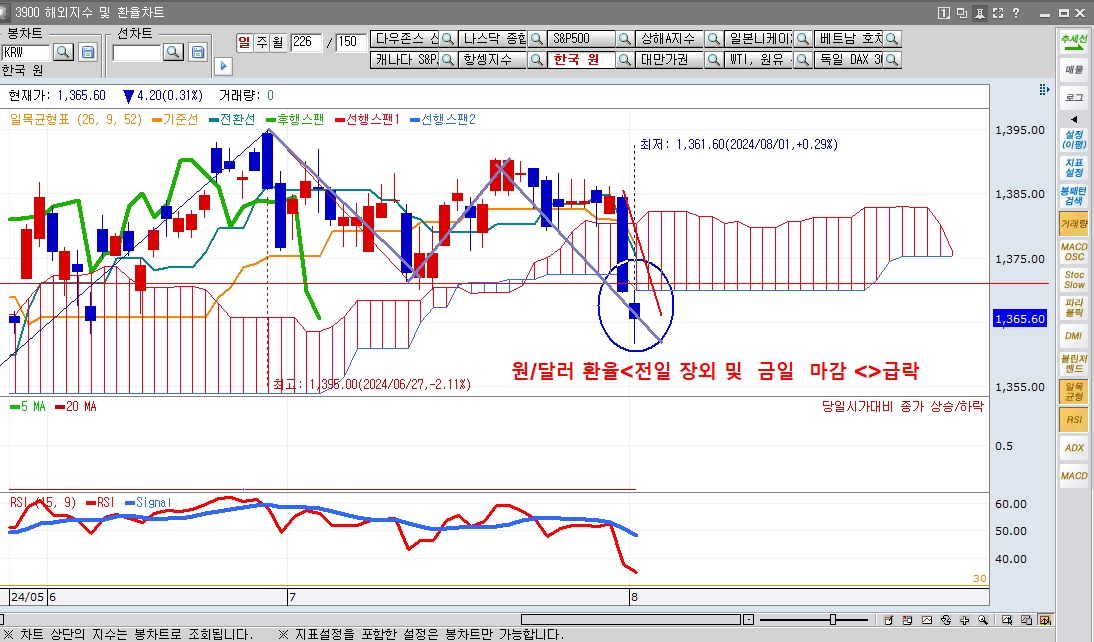Click the 로그 sidebar button
Viewport: 1094px width, 642px height.
pos(1074,97)
